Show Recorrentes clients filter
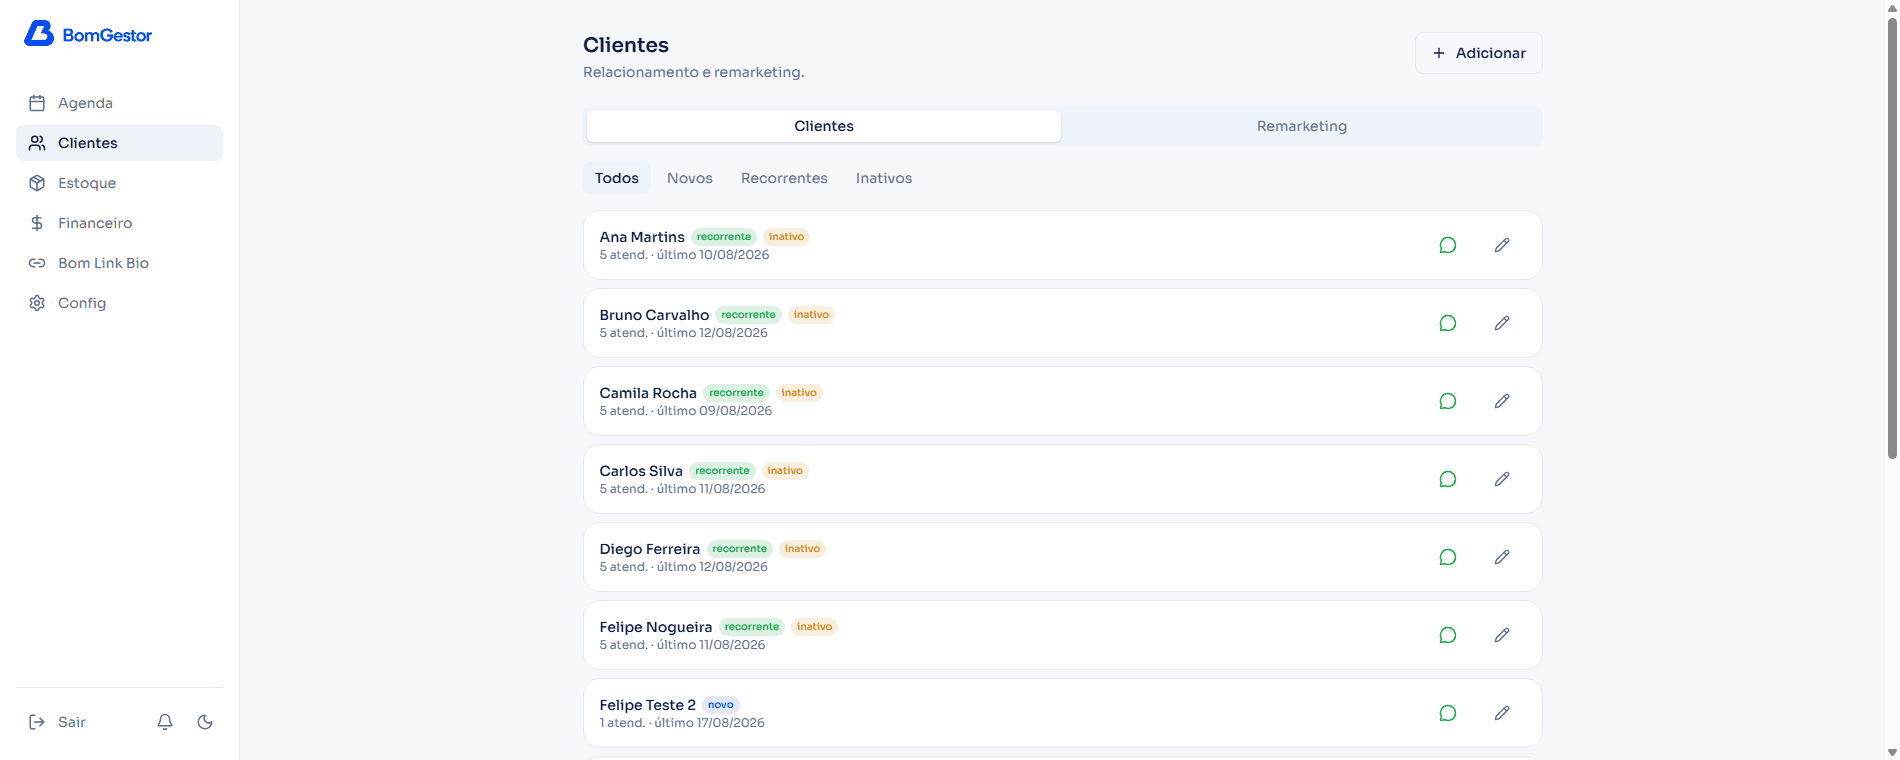1900x760 pixels. point(784,178)
